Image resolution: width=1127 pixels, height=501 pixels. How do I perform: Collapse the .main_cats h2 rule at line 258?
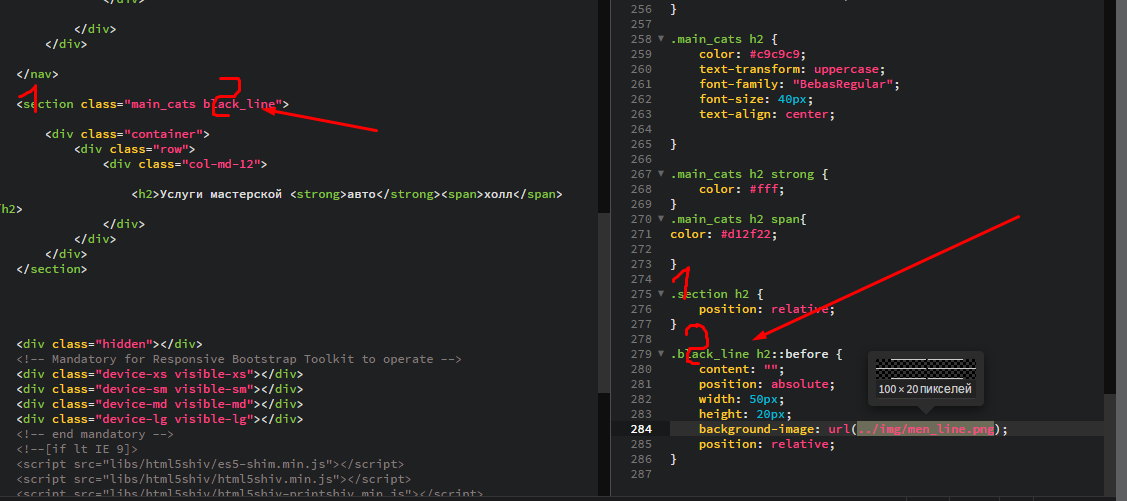(661, 39)
